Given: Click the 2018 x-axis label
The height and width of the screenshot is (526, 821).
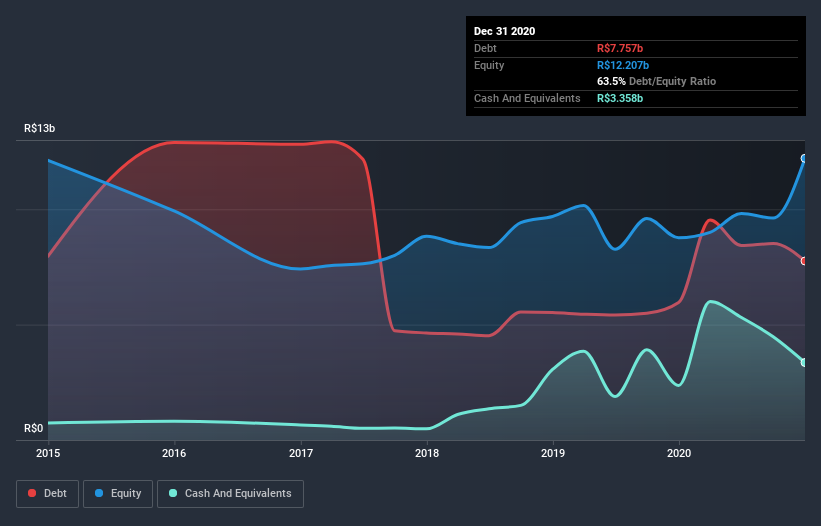Looking at the screenshot, I should [x=427, y=453].
